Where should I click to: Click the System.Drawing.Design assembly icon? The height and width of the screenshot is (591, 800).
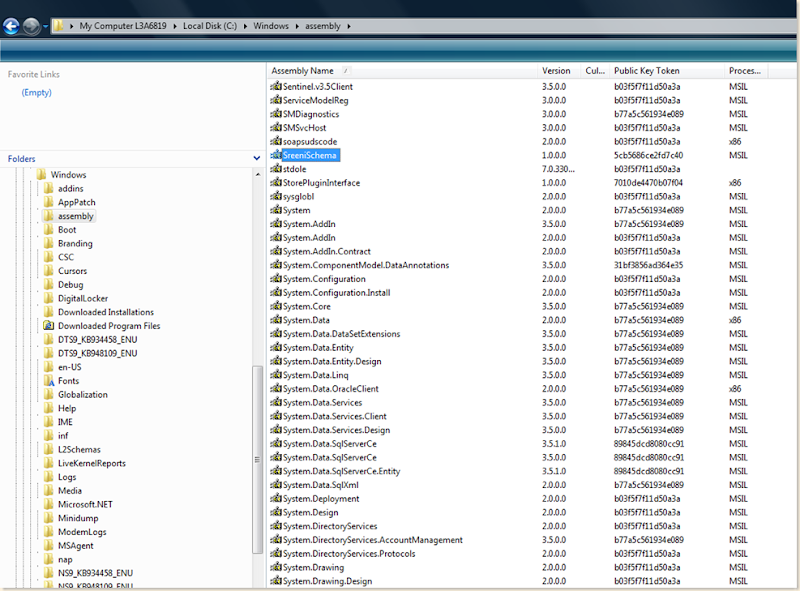pos(276,581)
